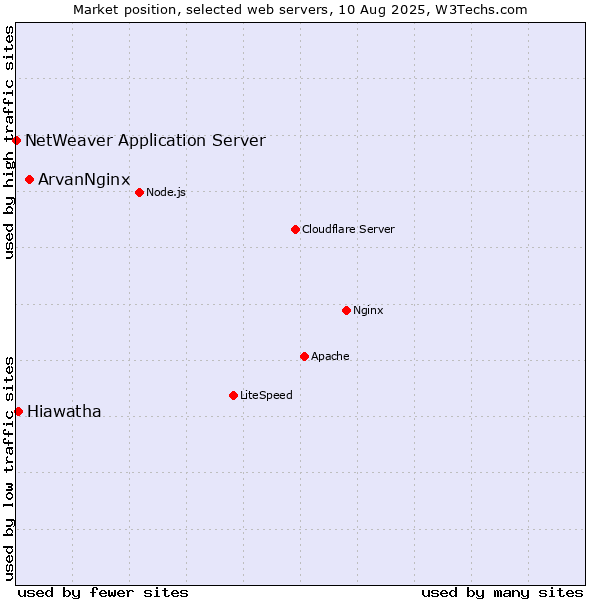600x600 pixels.
Task: Select the LiteSpeed label
Action: 266,395
